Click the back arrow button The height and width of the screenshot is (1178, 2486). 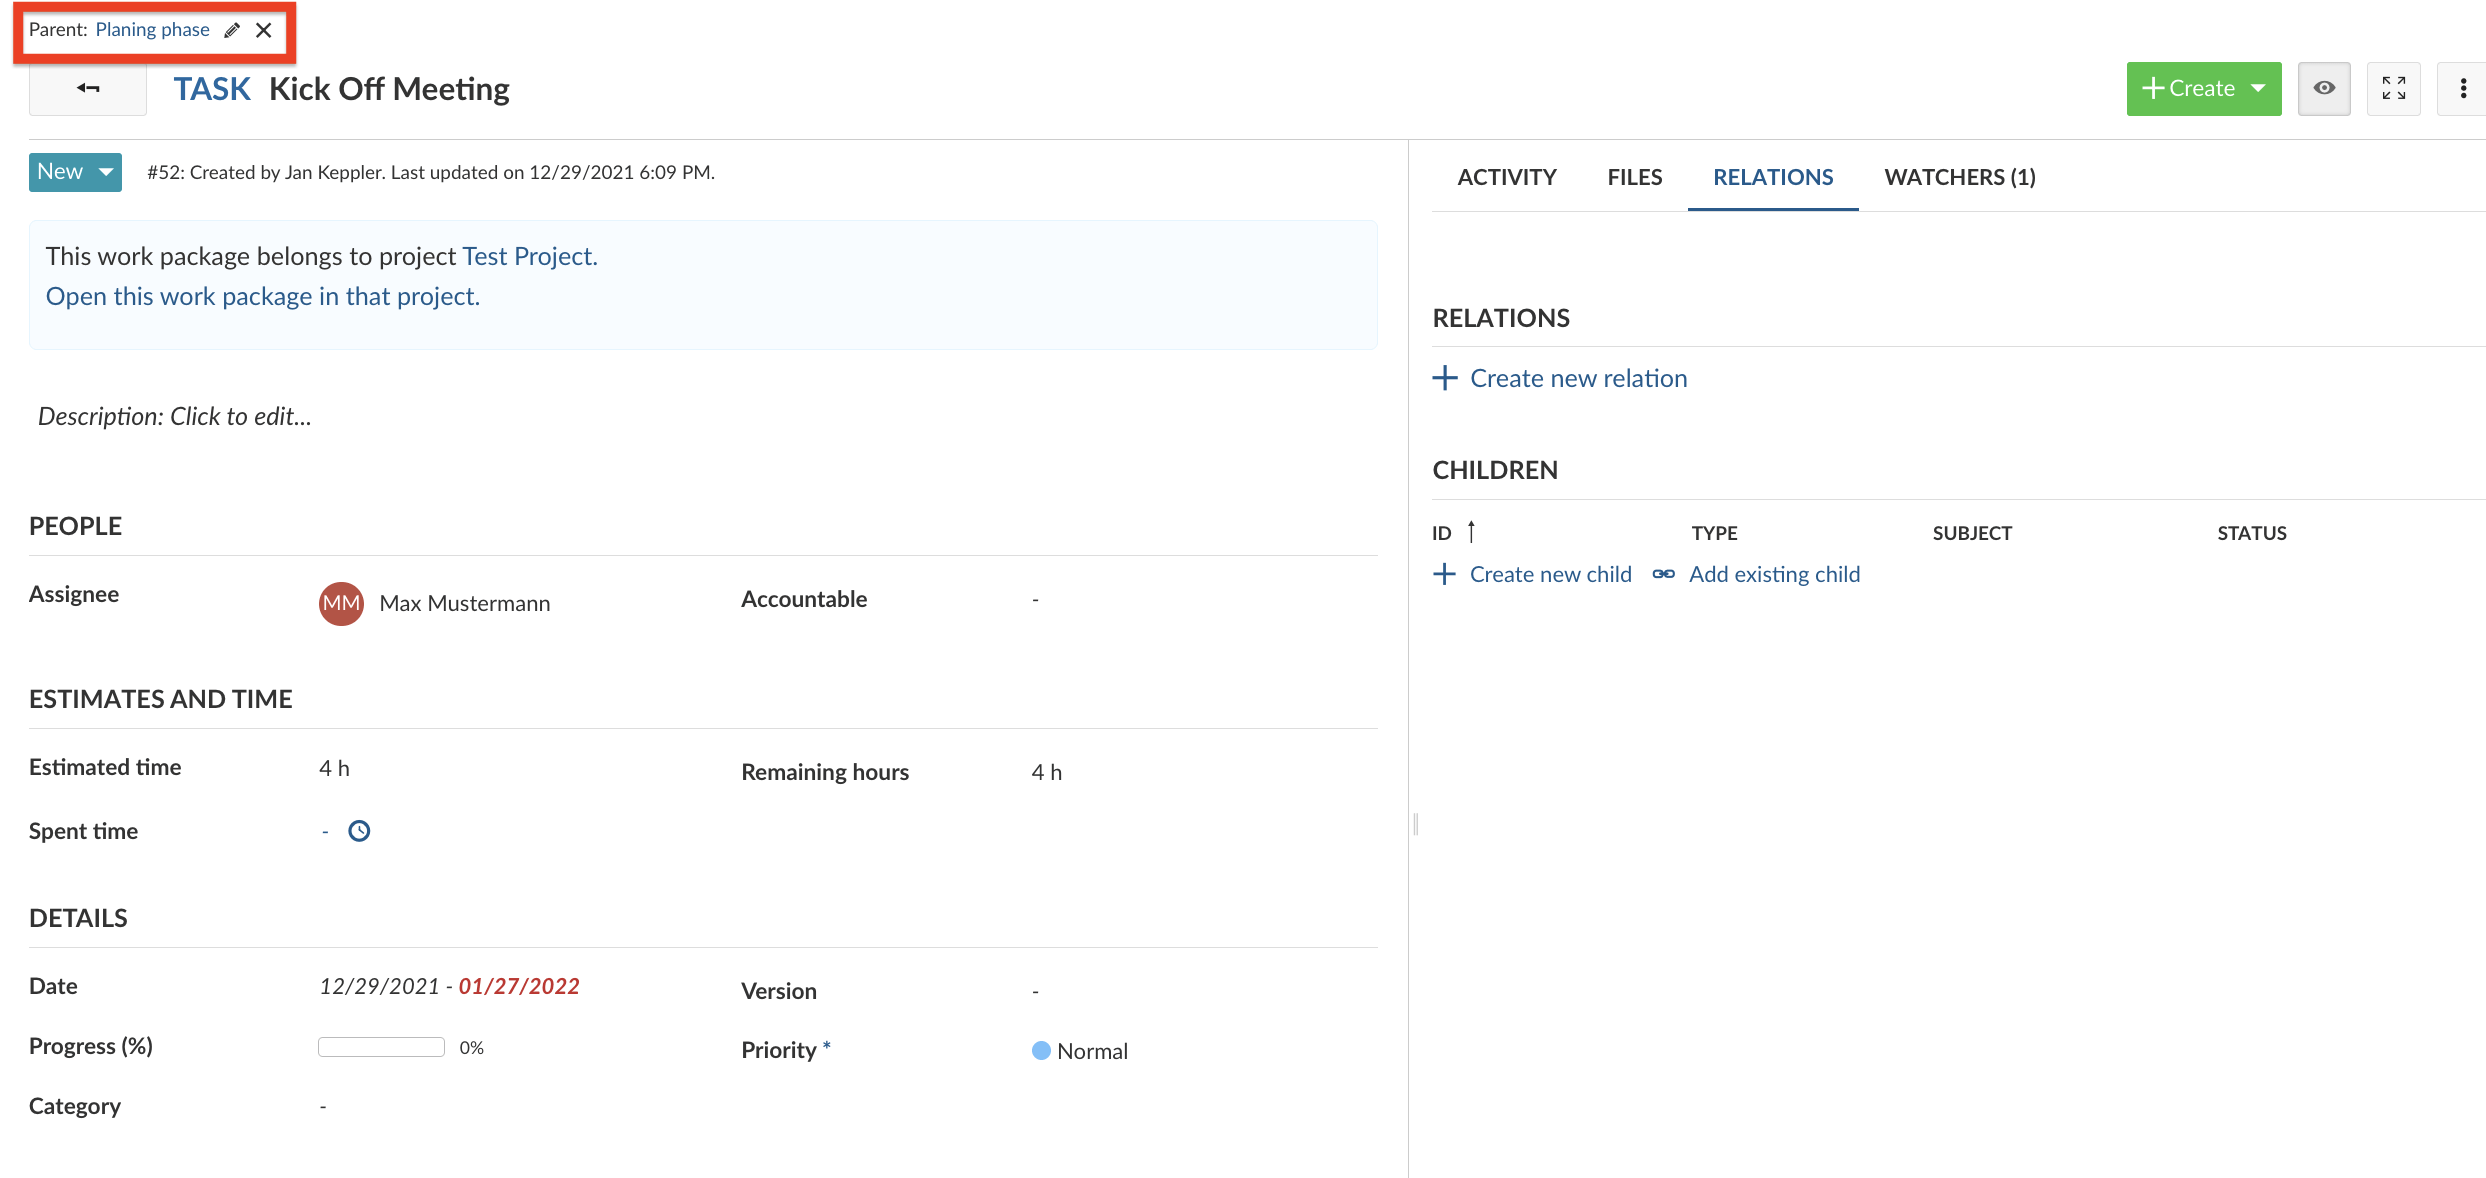88,89
